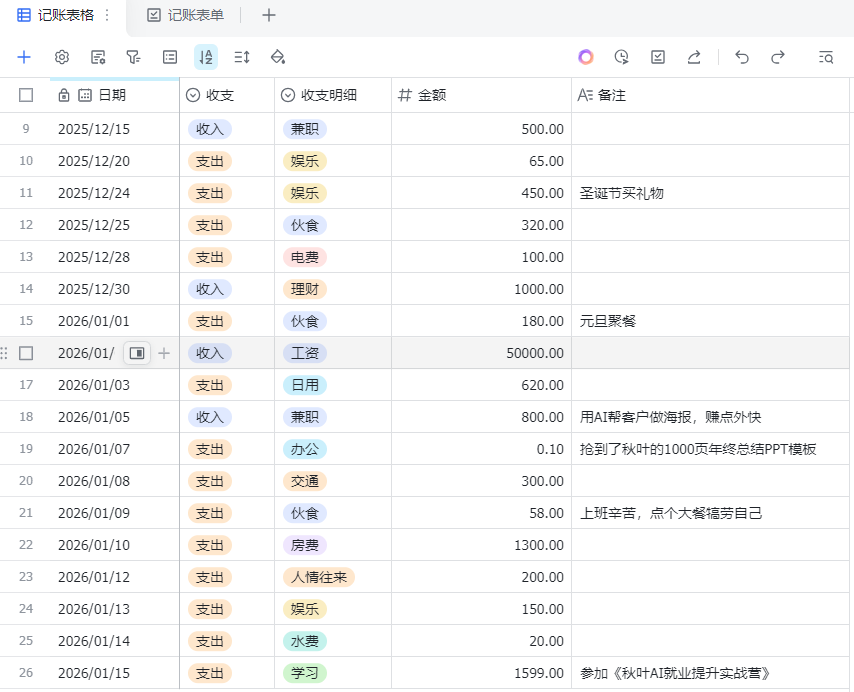Image resolution: width=854 pixels, height=692 pixels.
Task: Check the select-all checkbox in the header
Action: coord(25,95)
